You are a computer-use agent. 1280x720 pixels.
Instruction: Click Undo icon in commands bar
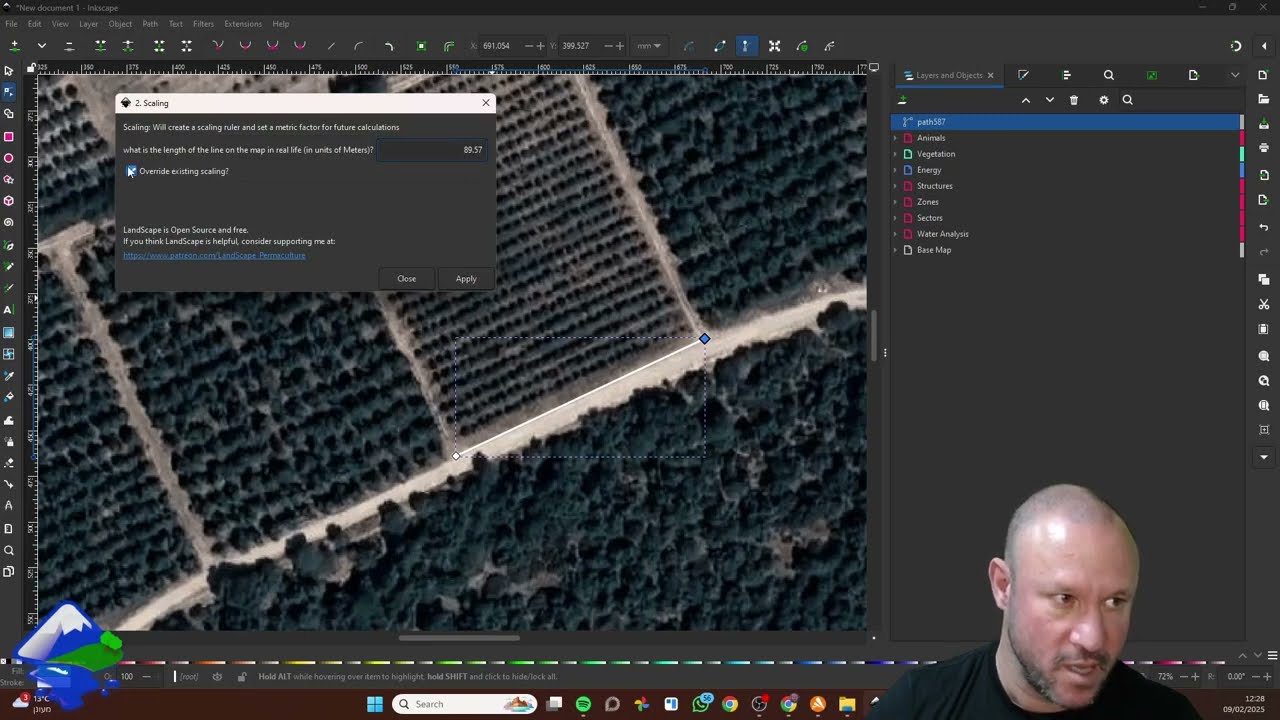(1264, 227)
